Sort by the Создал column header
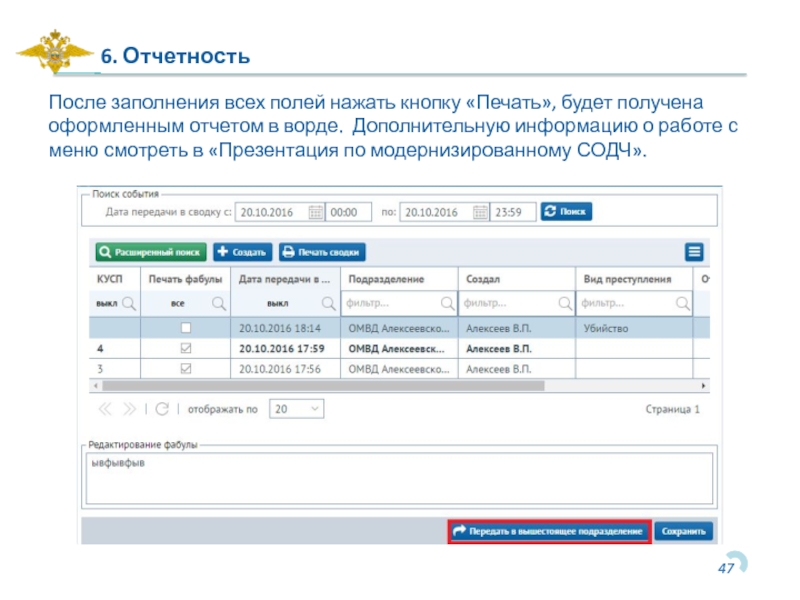 click(x=517, y=279)
